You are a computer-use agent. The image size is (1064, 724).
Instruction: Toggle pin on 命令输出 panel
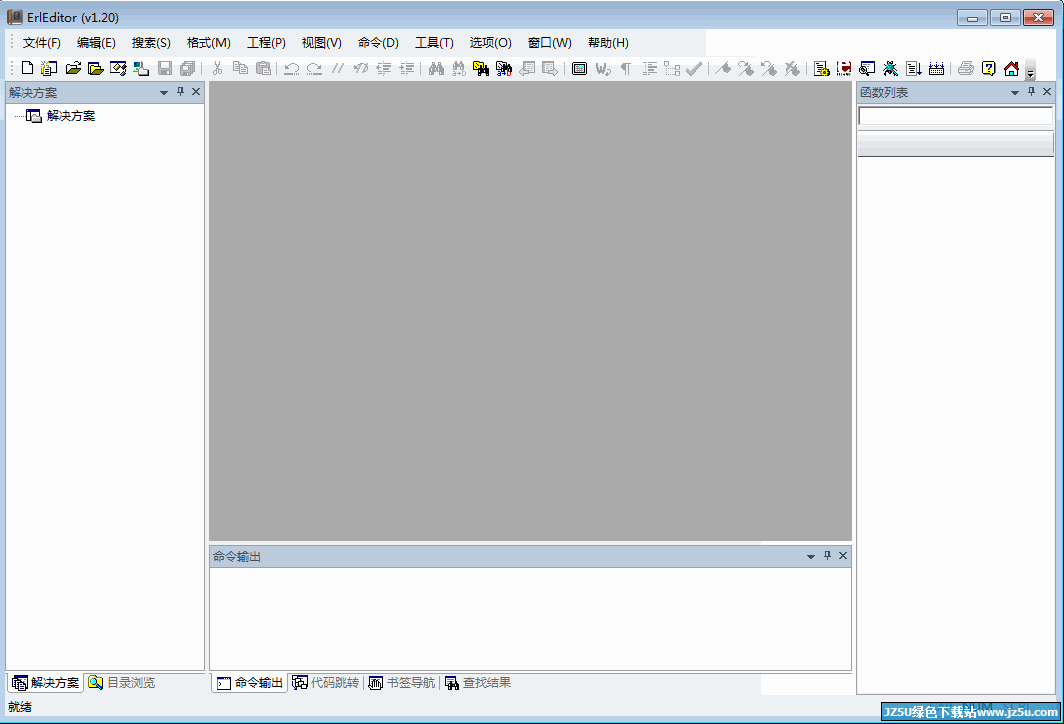pos(827,556)
